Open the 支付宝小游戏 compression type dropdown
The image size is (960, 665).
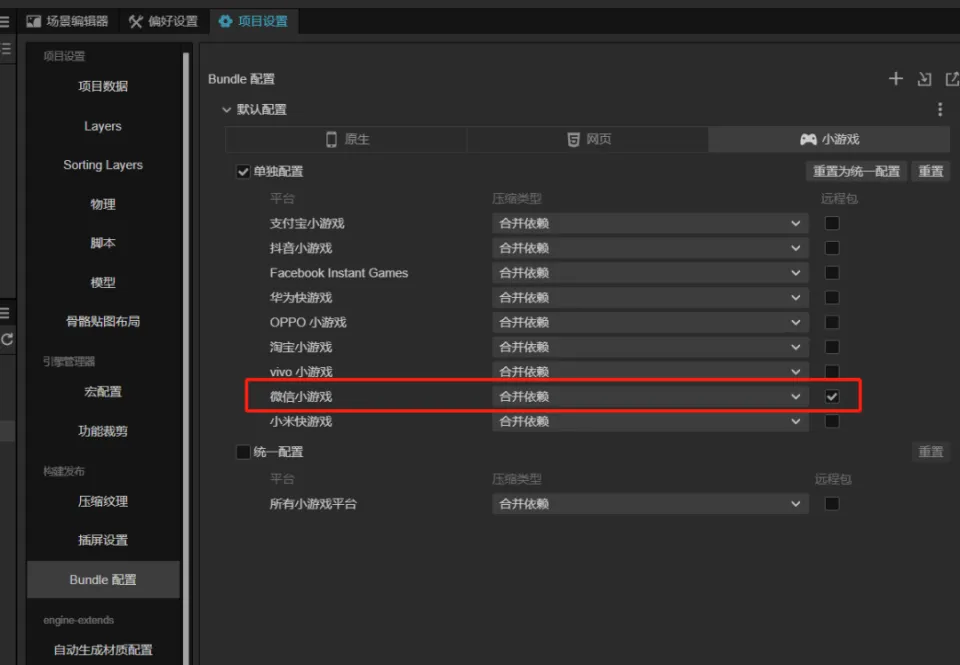650,223
